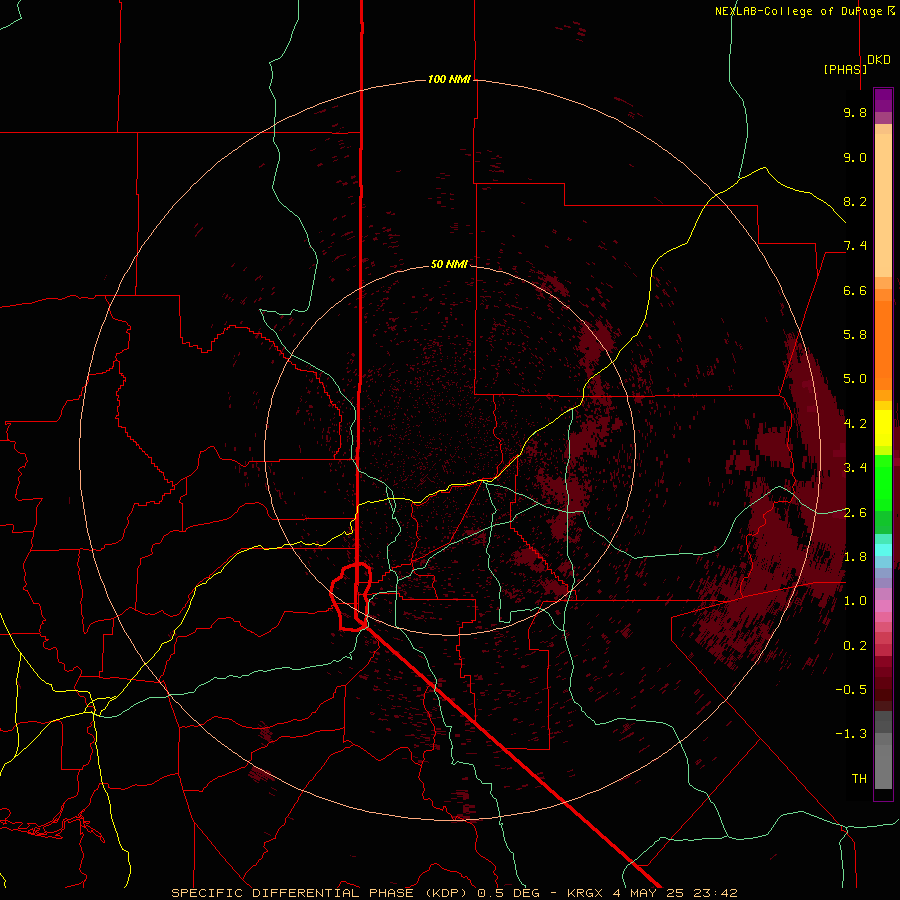The width and height of the screenshot is (900, 900).
Task: Click the cyan segment of the color bar
Action: 883,549
